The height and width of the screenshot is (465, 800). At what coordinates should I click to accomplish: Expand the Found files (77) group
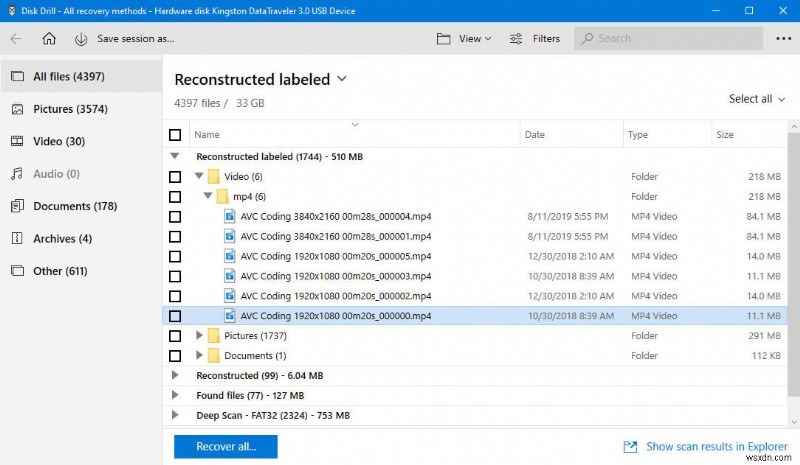point(176,395)
